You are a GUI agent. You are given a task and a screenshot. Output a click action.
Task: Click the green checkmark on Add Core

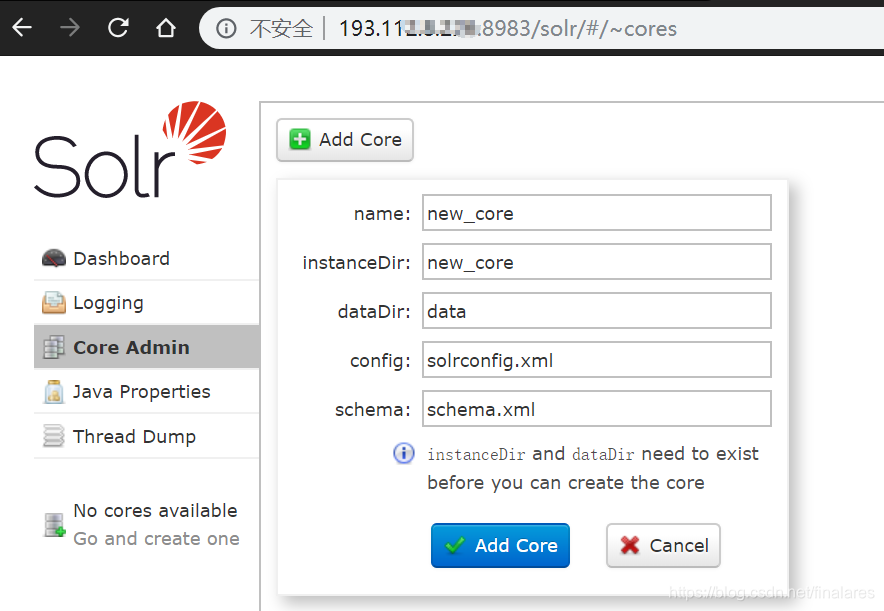[454, 545]
